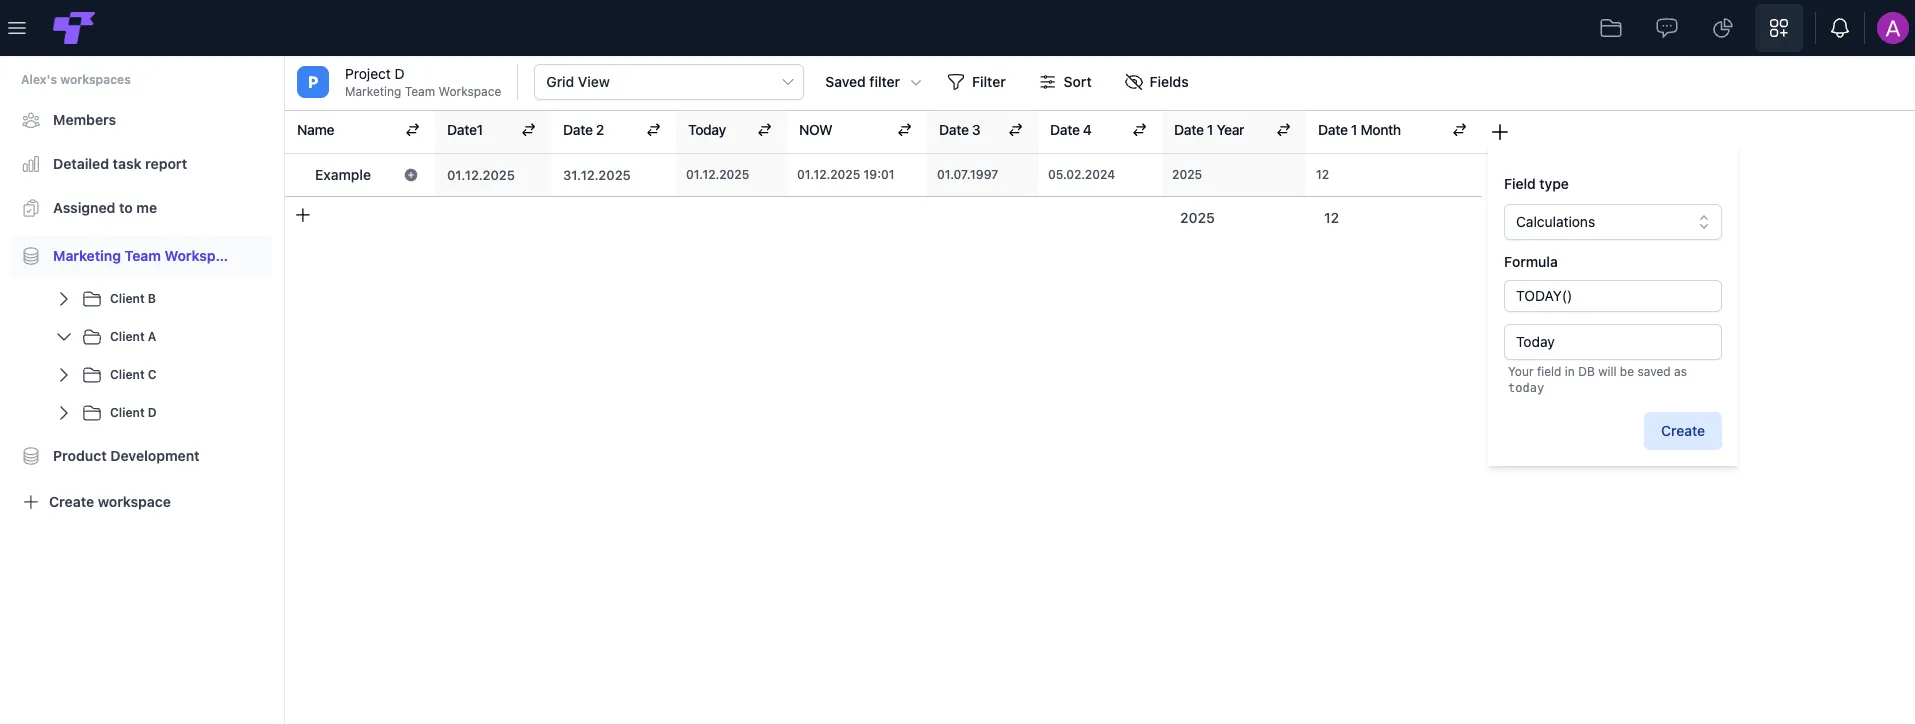Click the swap icon on Name column

[413, 130]
